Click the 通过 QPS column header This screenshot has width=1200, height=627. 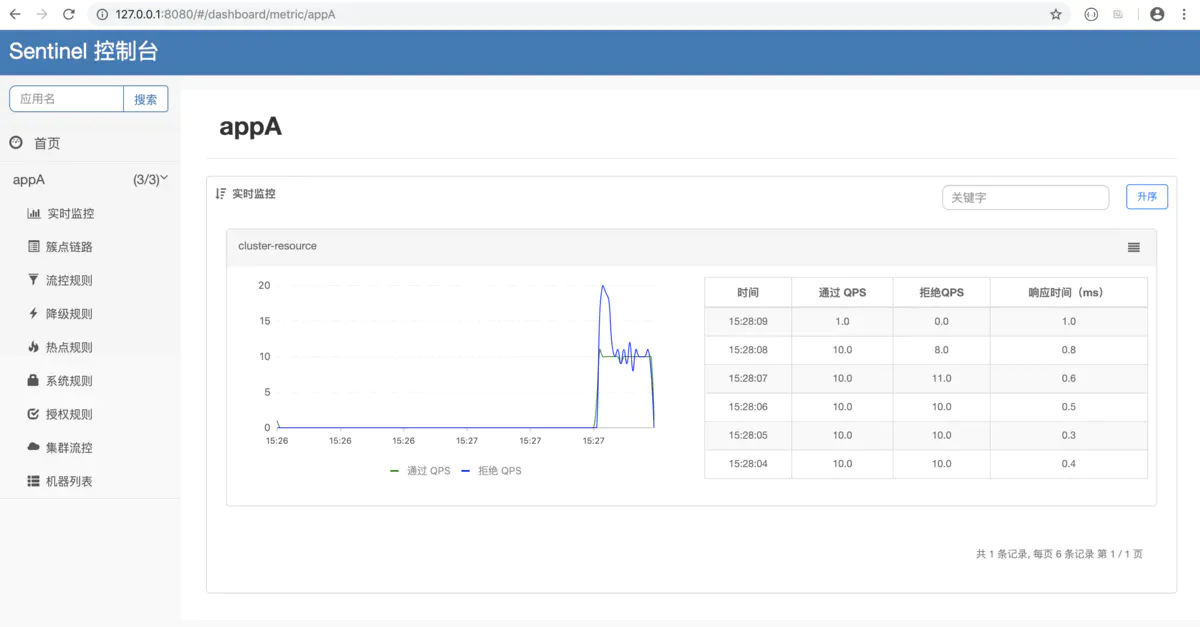842,292
